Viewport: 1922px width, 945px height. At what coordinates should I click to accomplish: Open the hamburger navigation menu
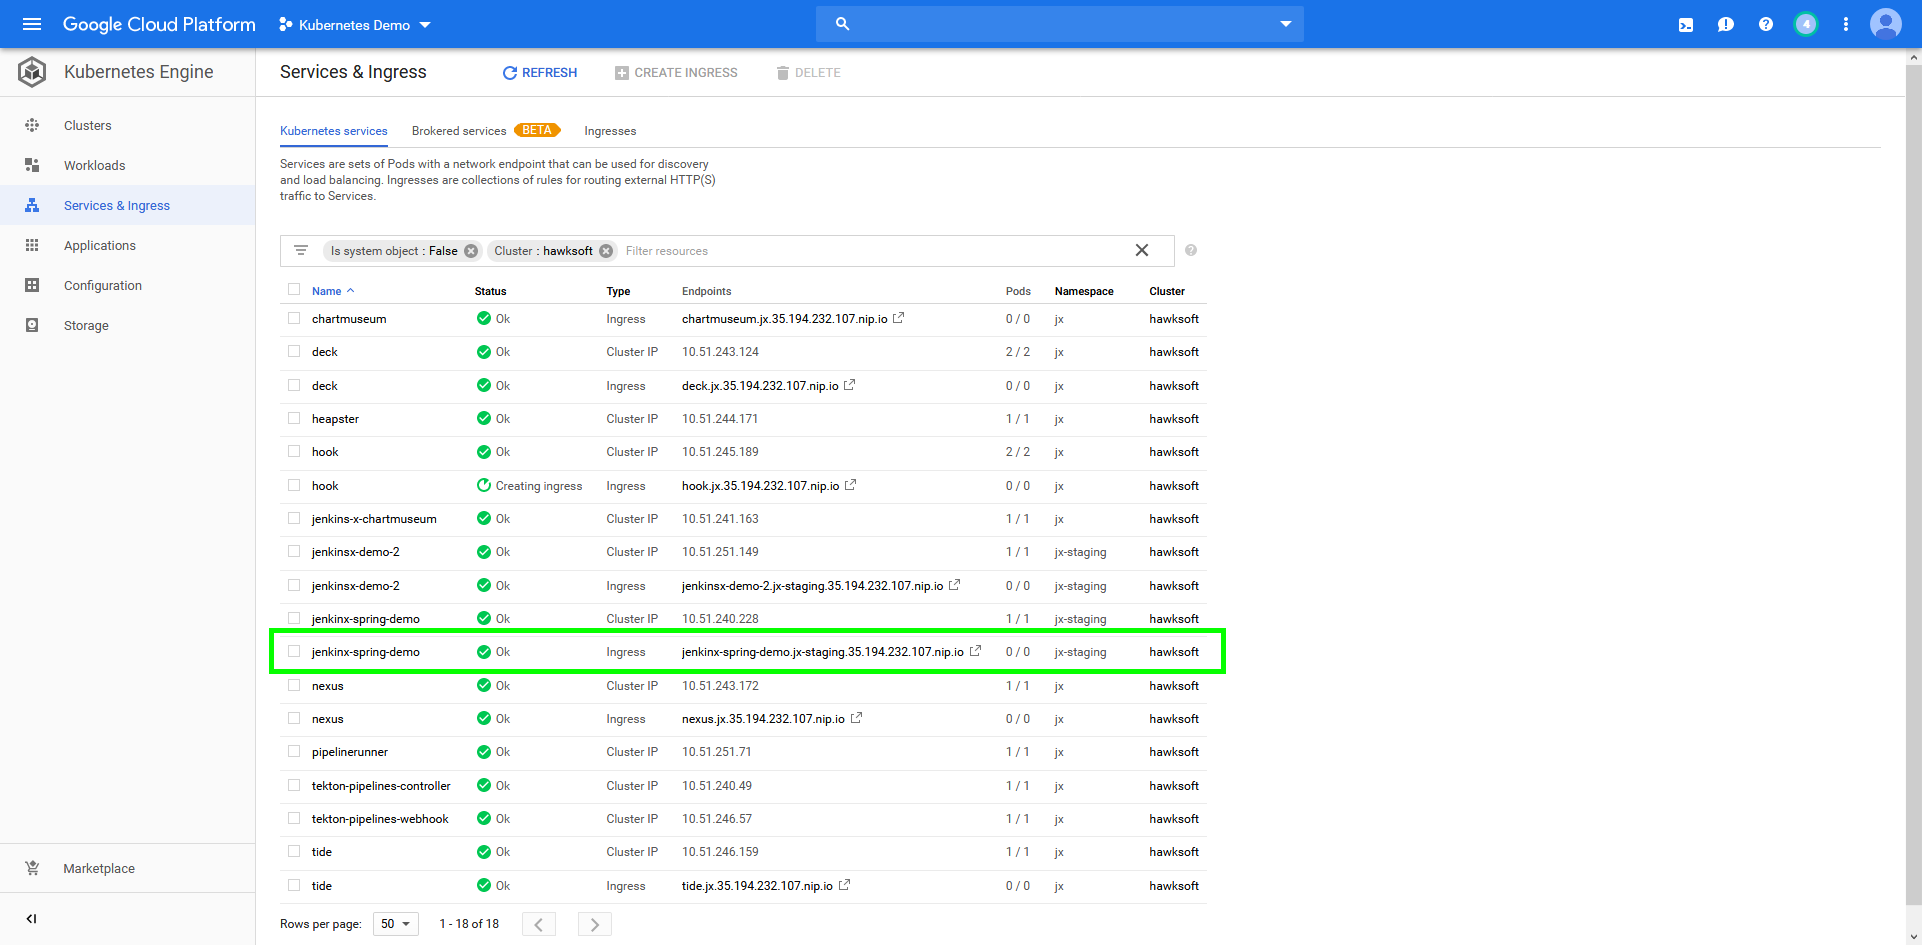click(32, 24)
